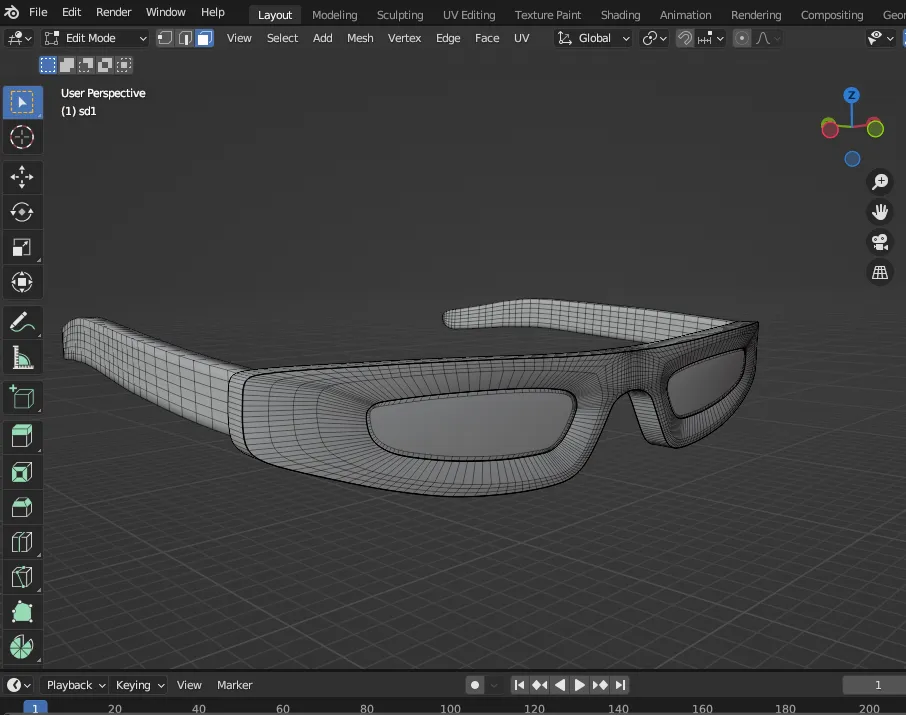Open the Edit Mode dropdown
The width and height of the screenshot is (906, 715).
[x=96, y=38]
